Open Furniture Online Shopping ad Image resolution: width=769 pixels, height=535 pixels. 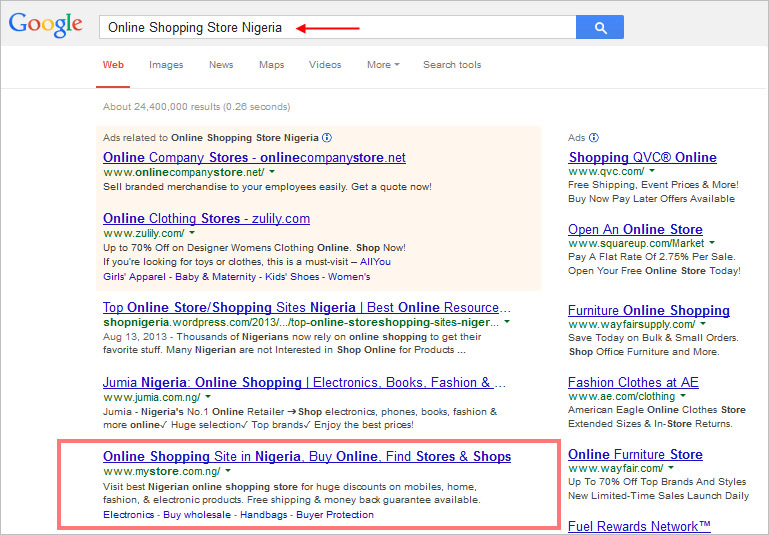coord(649,310)
